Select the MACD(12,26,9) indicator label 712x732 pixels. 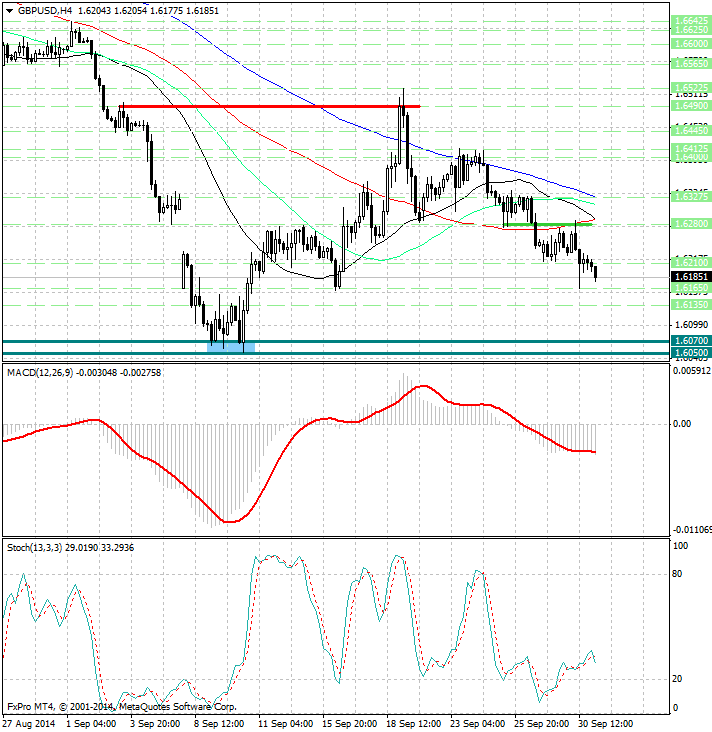40,373
